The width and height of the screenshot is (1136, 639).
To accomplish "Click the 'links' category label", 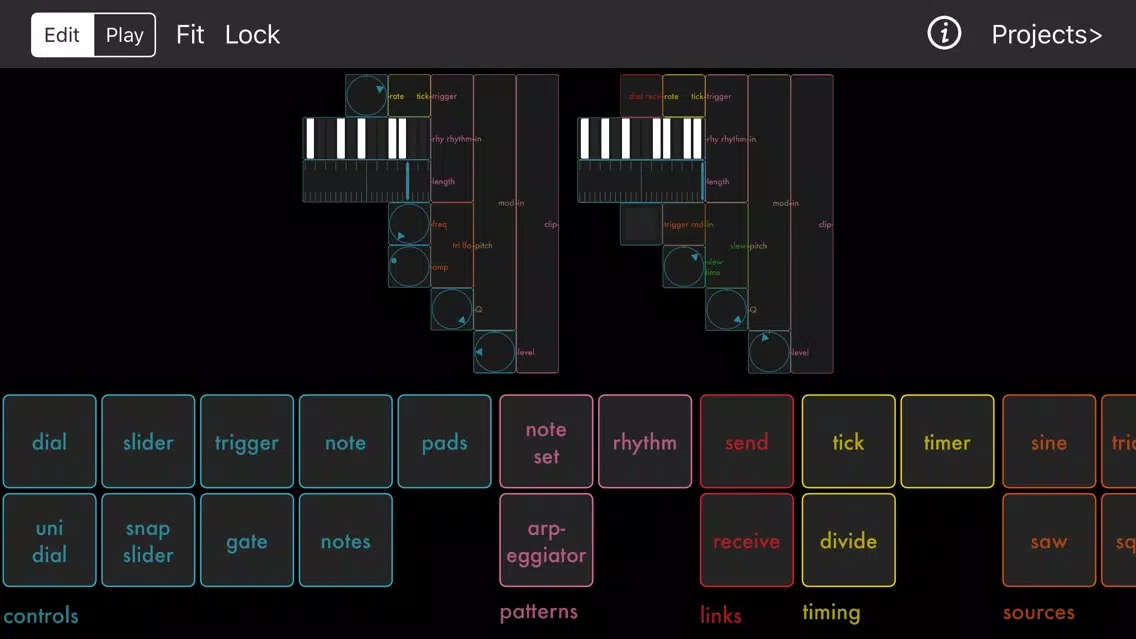I will pyautogui.click(x=721, y=615).
